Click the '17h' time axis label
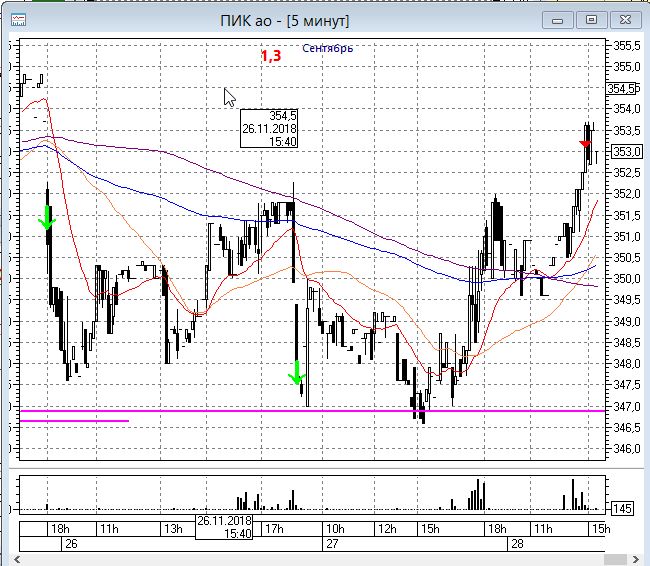This screenshot has width=650, height=566. [274, 529]
